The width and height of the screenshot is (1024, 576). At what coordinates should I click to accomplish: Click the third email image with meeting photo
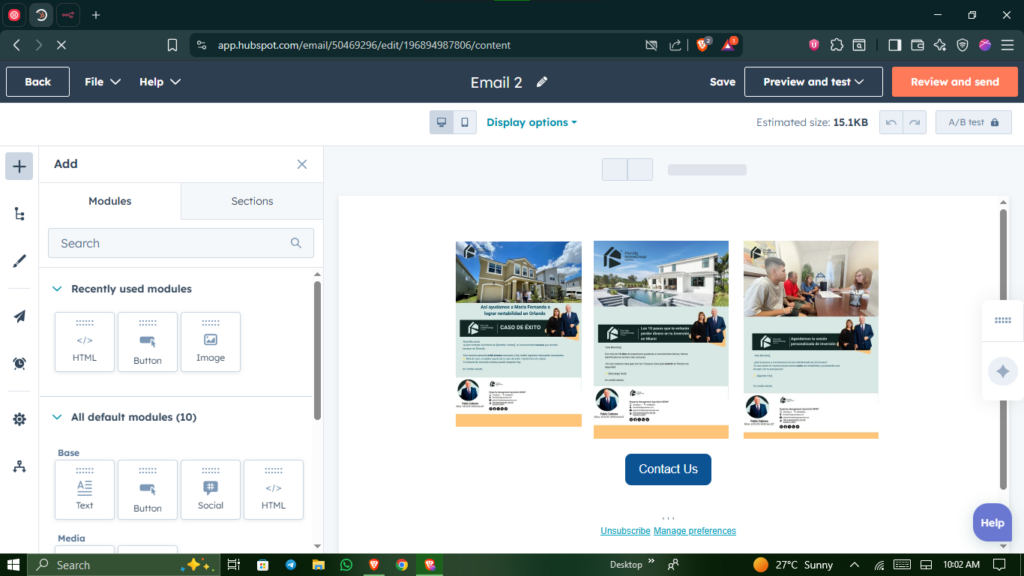[x=810, y=340]
